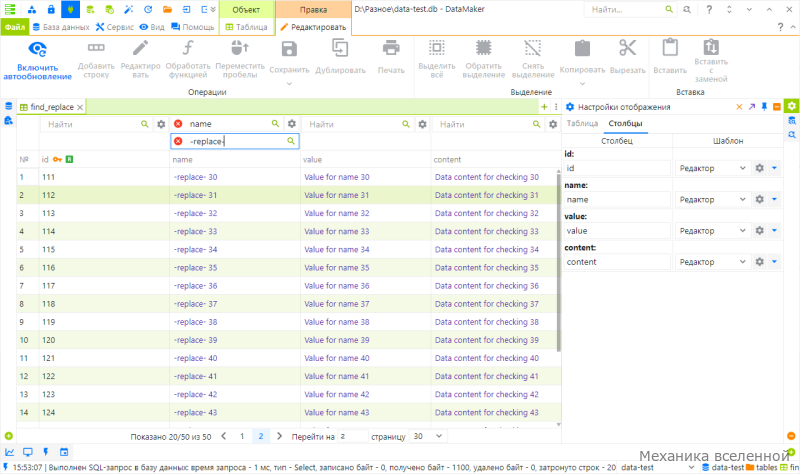Click the Вставить paste icon

670,47
